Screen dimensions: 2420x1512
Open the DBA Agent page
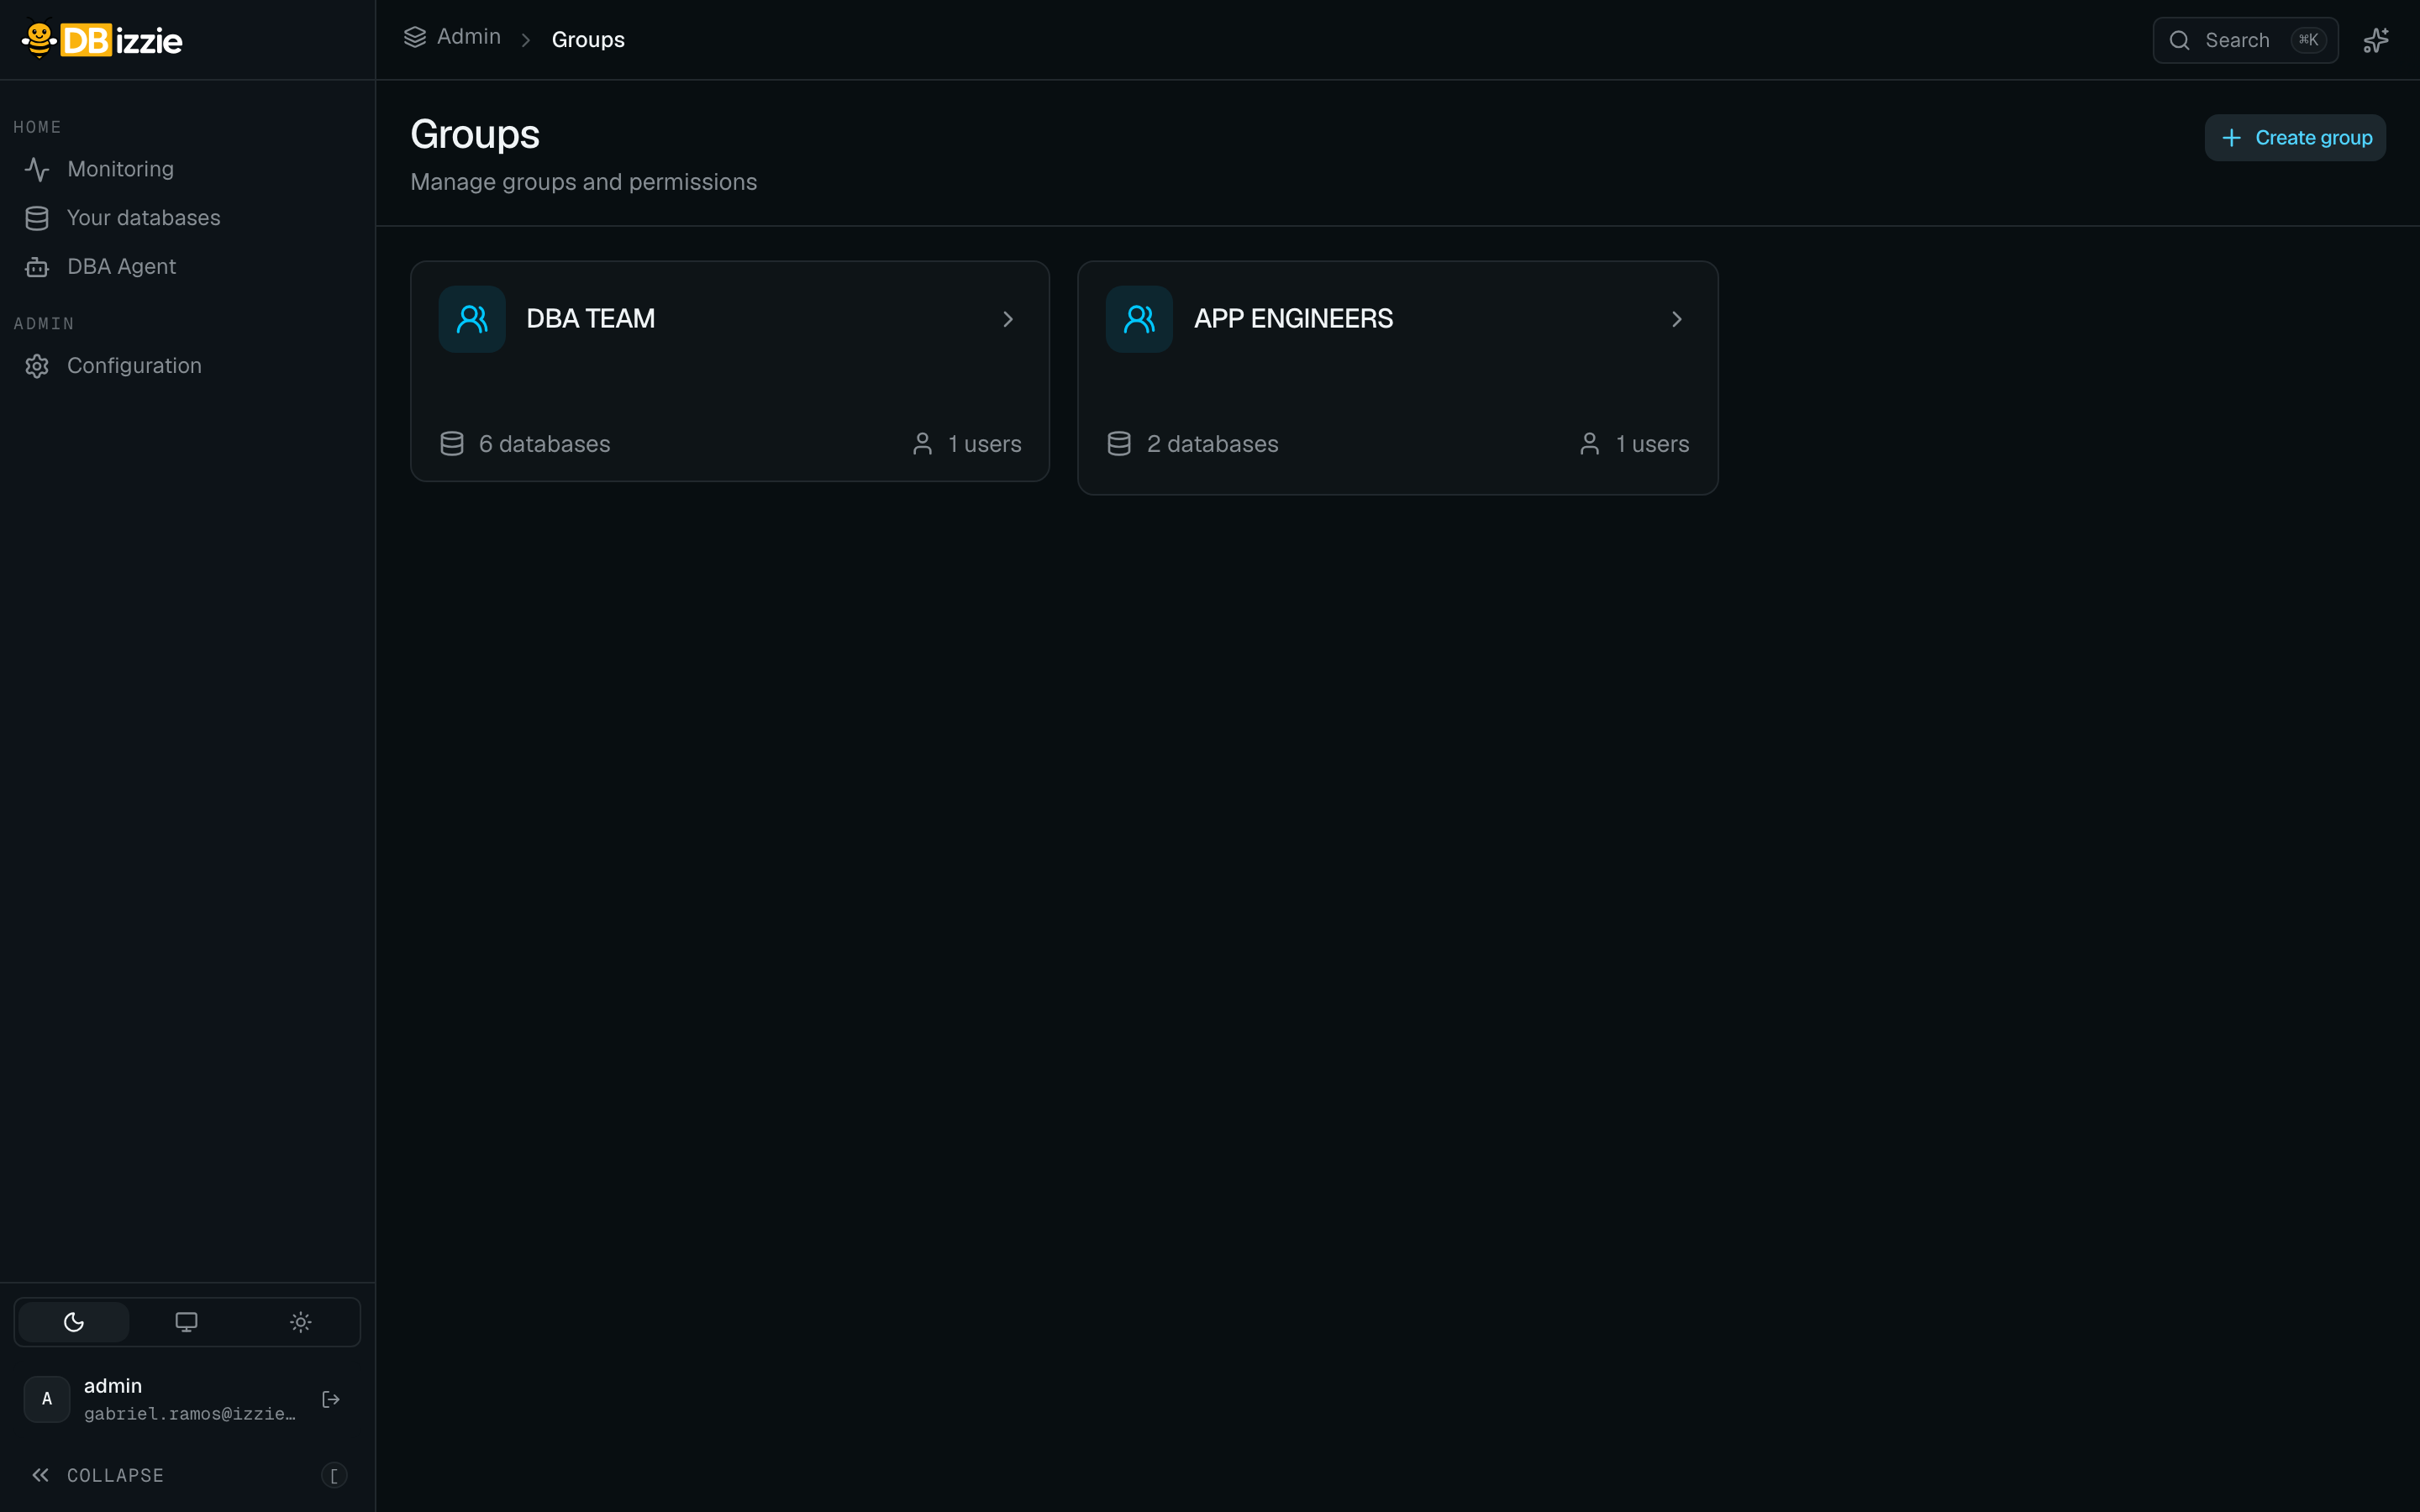coord(187,267)
